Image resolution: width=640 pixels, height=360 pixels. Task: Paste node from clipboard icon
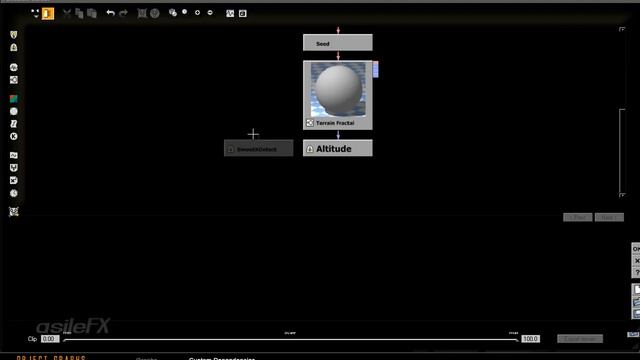pyautogui.click(x=92, y=13)
